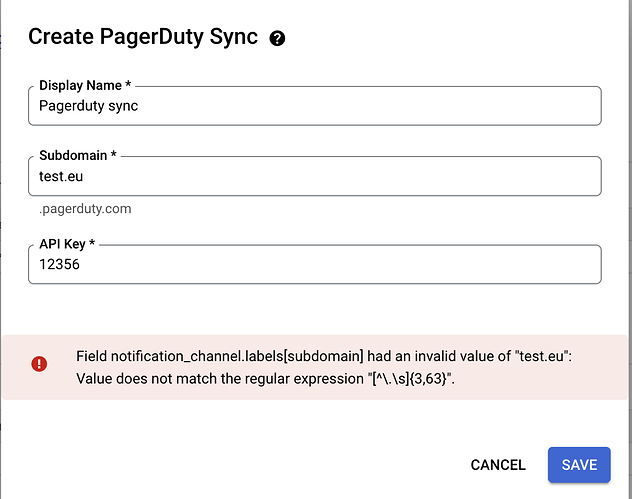Click the red error alert icon
This screenshot has width=632, height=499.
point(39,364)
